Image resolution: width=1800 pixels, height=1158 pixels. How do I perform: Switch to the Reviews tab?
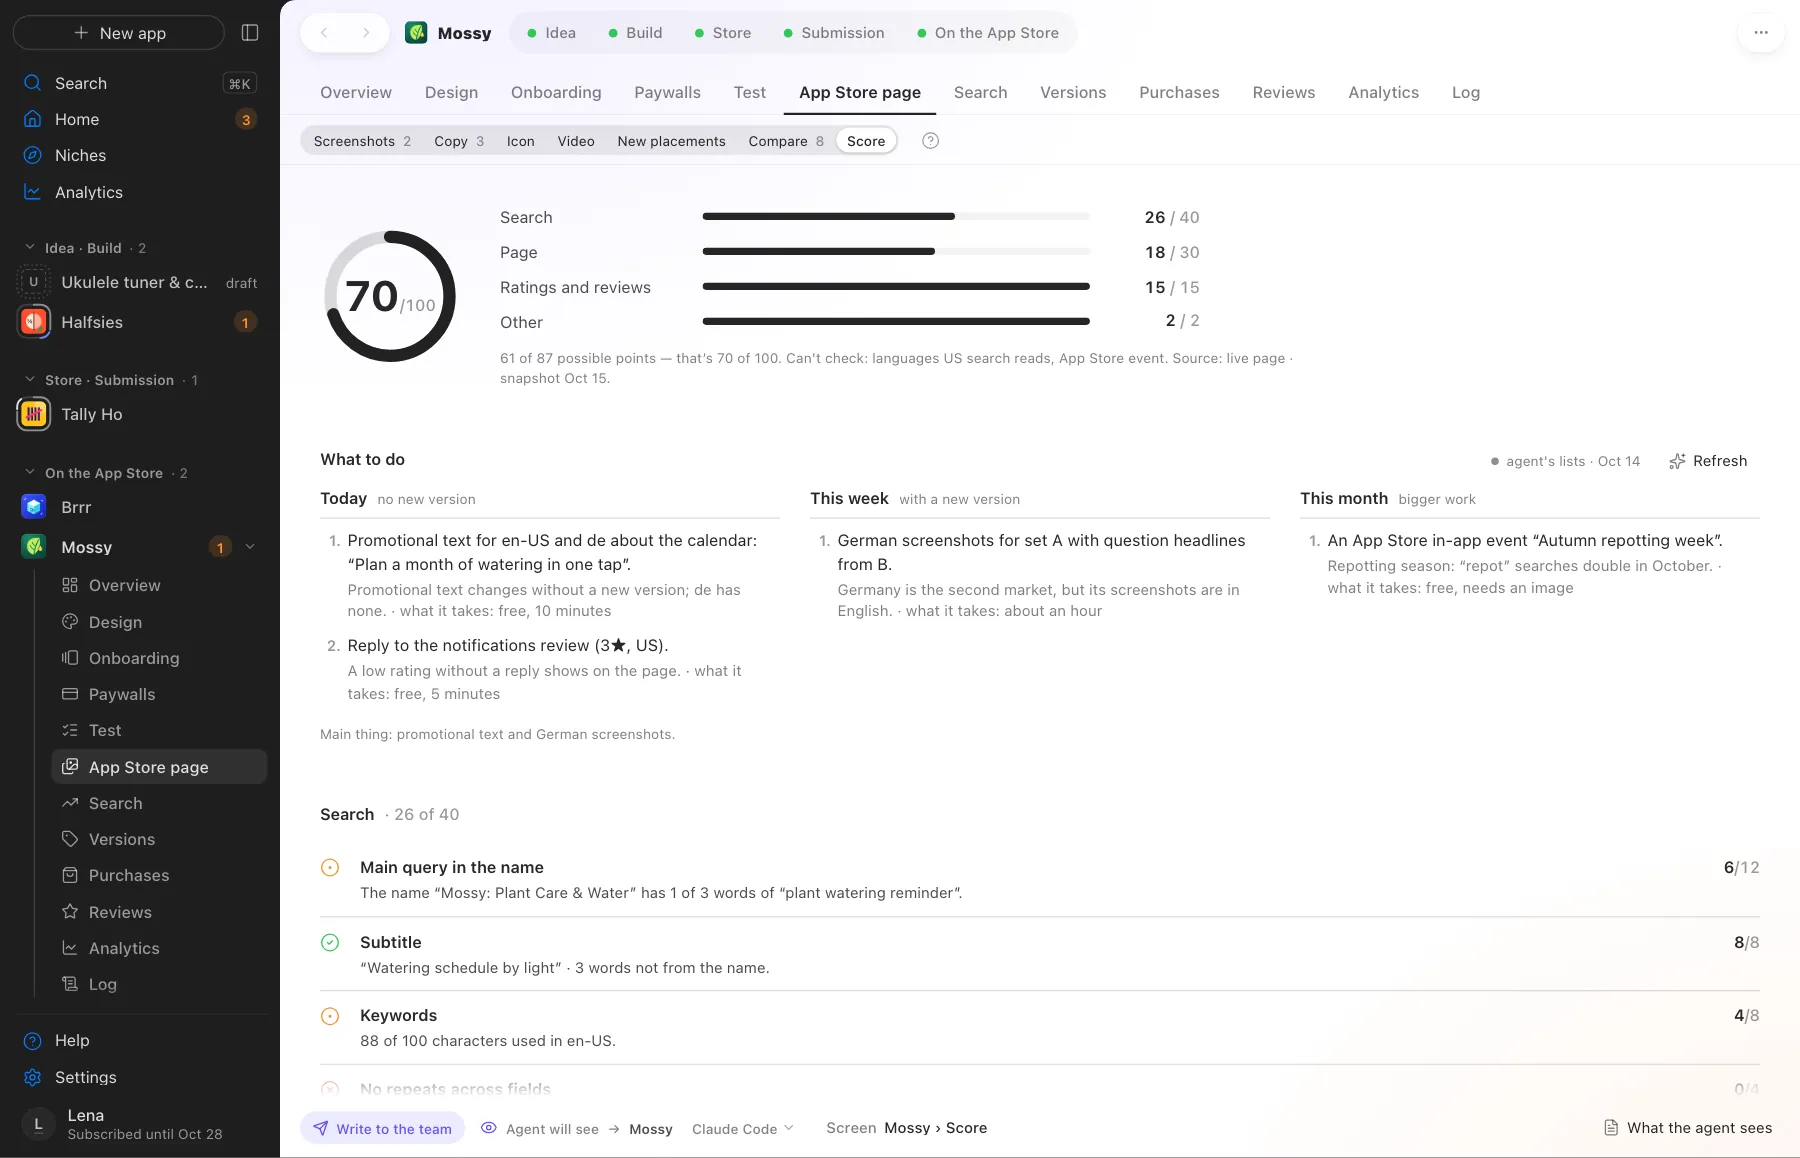[1283, 92]
